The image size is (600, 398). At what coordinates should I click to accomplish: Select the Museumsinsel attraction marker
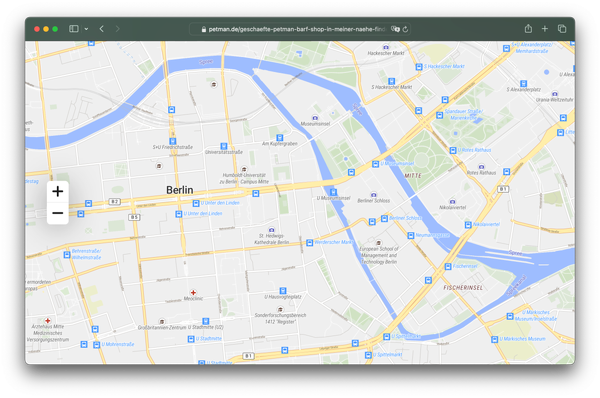point(315,118)
